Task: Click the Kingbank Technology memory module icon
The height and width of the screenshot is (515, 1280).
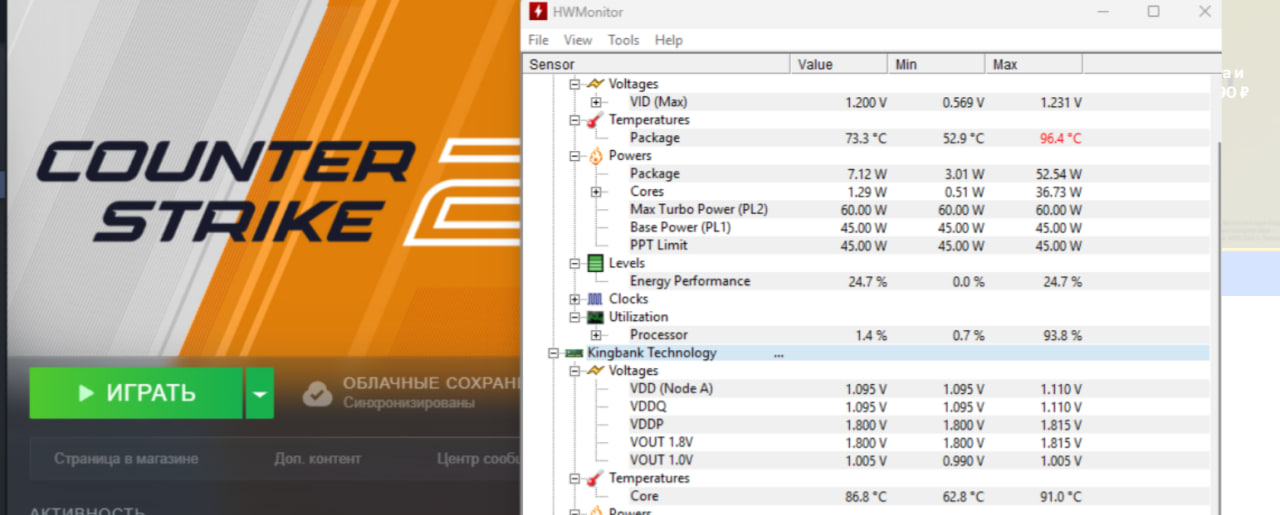Action: [574, 353]
